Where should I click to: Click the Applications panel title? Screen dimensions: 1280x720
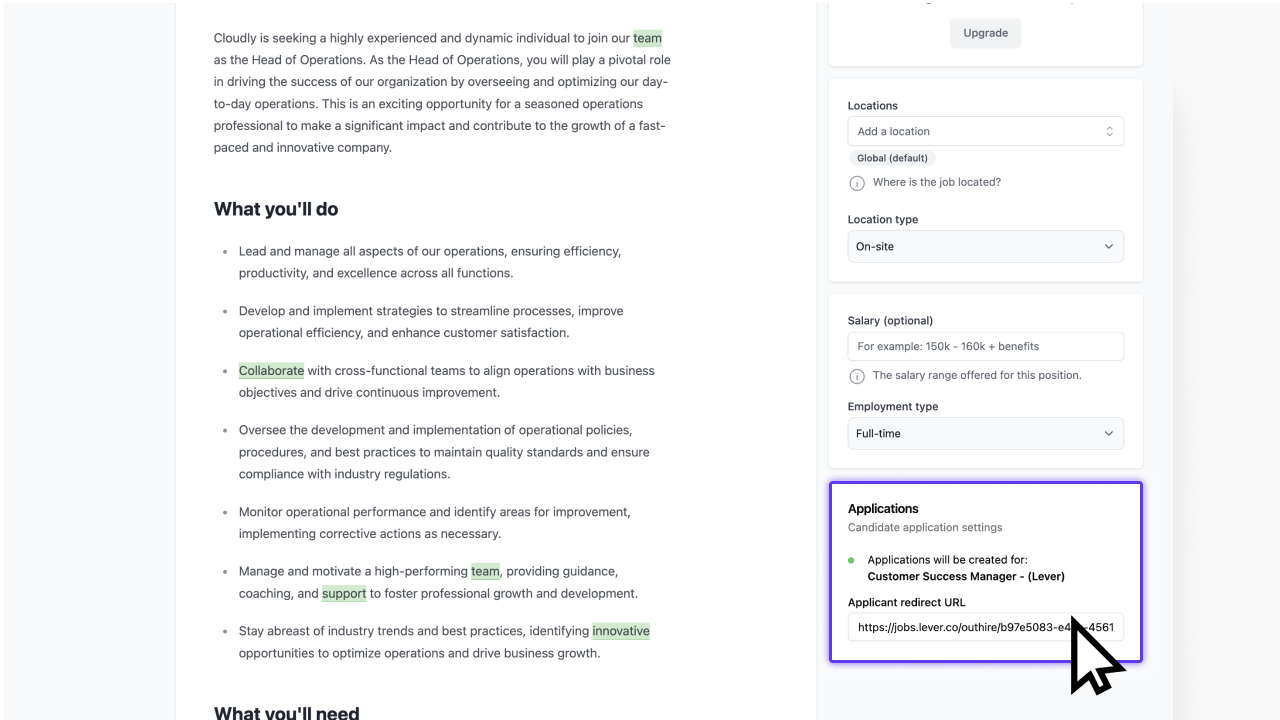point(883,508)
